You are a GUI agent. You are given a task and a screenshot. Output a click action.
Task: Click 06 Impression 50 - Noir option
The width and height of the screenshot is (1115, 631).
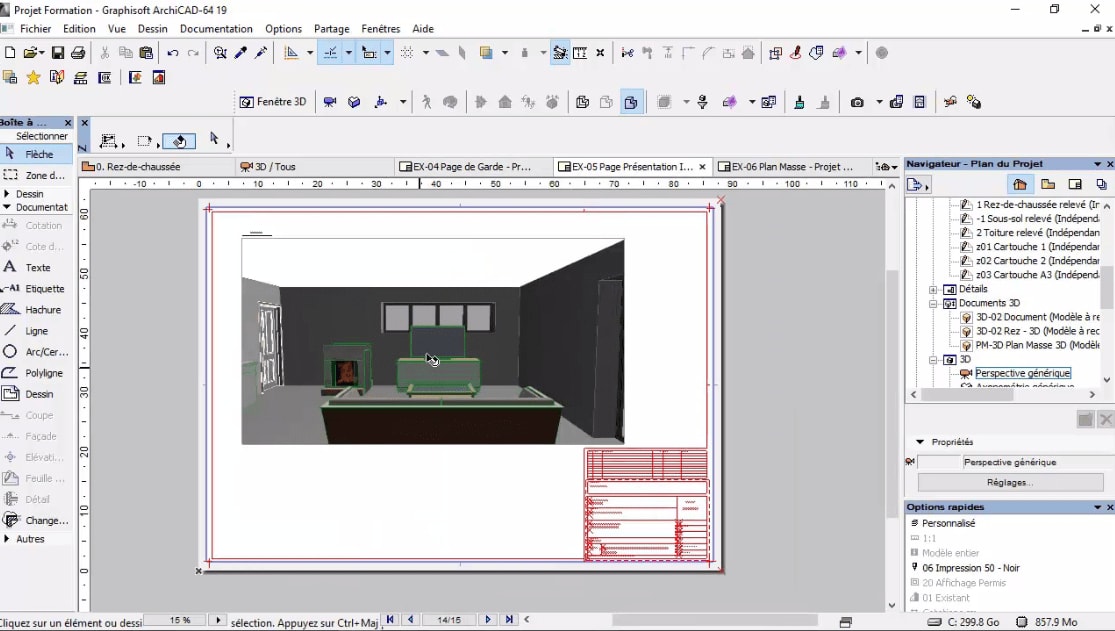click(x=971, y=568)
